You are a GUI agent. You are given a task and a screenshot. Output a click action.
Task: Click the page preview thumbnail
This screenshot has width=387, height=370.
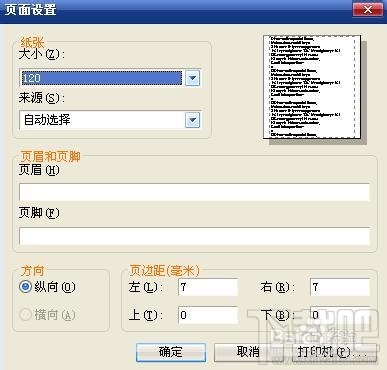click(312, 87)
